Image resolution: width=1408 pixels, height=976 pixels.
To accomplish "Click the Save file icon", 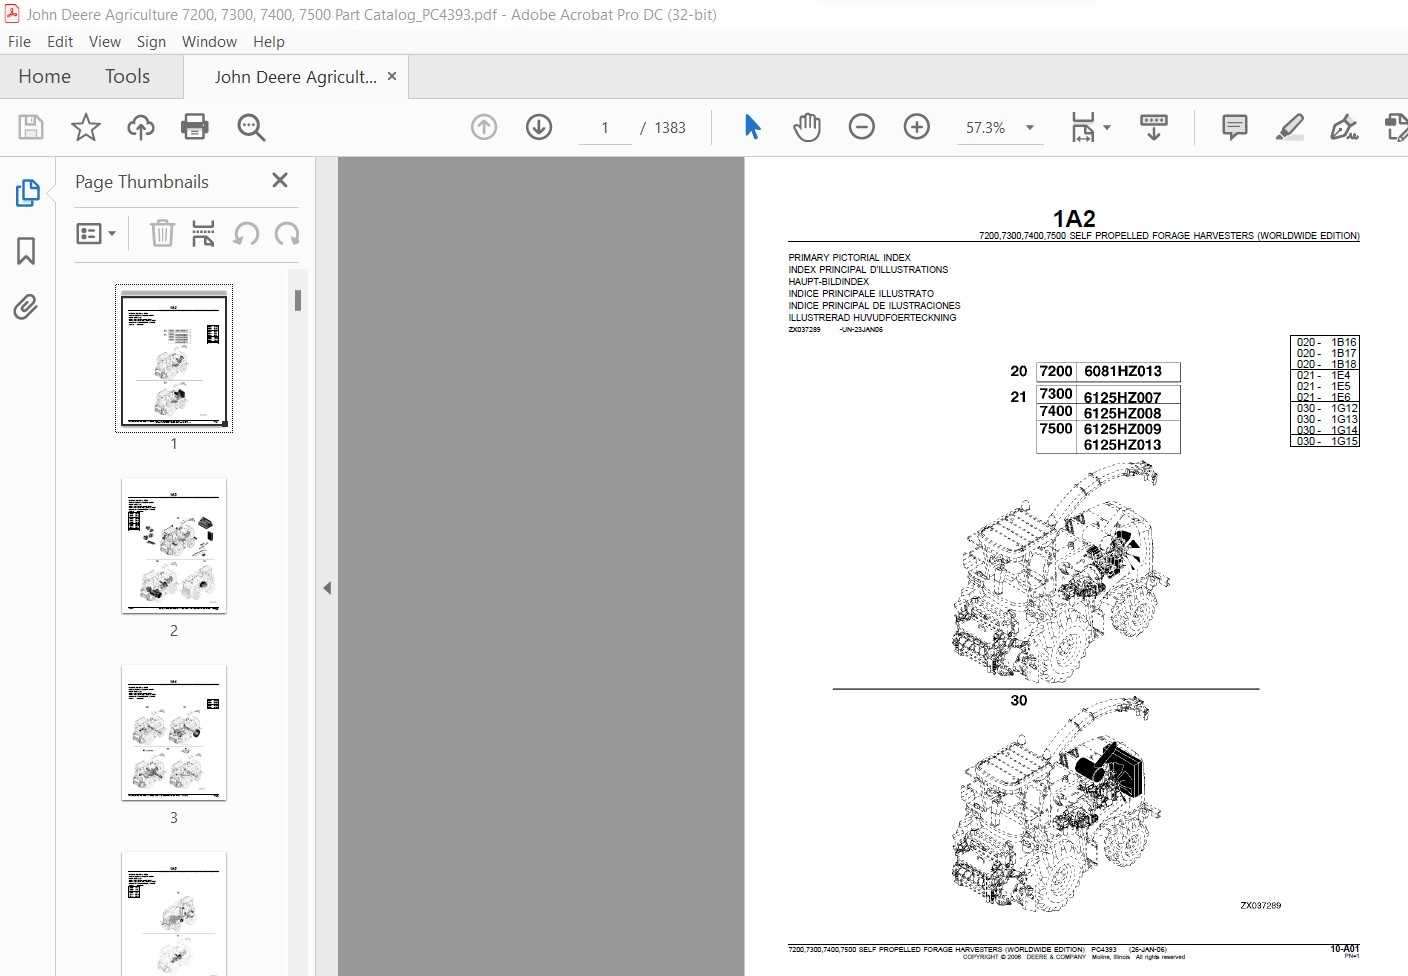I will point(31,127).
